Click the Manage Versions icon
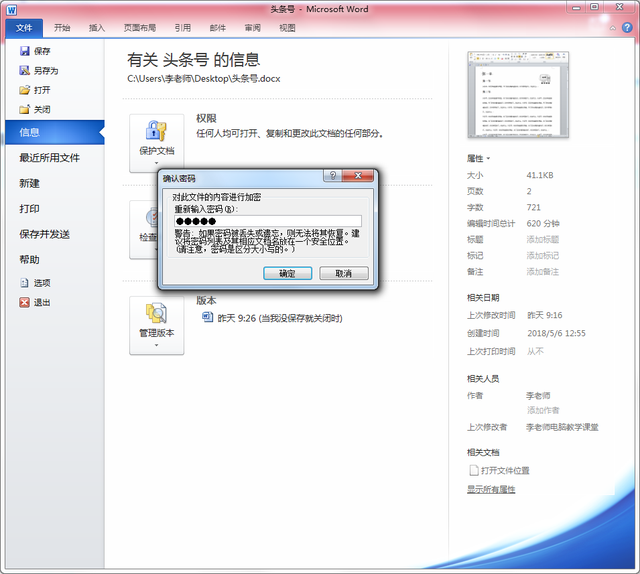The height and width of the screenshot is (574, 640). (x=156, y=313)
